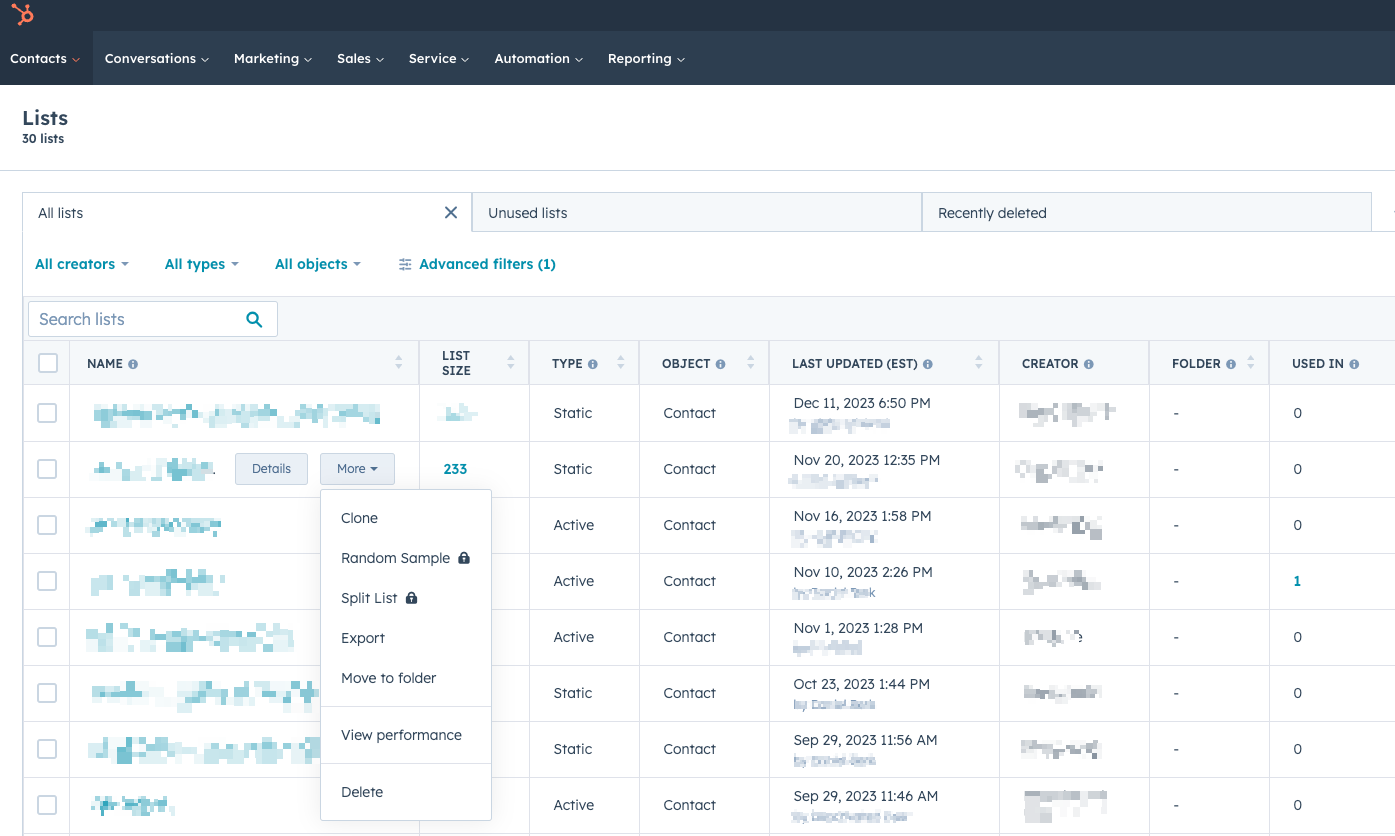
Task: Click info icon beside LAST UPDATED header
Action: click(x=928, y=364)
